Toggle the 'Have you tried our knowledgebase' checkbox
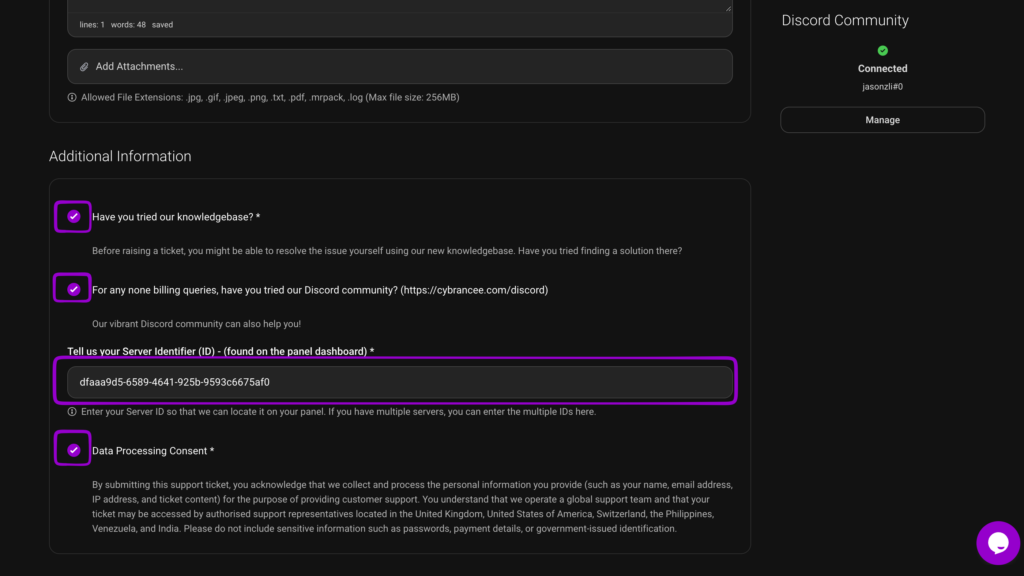Image resolution: width=1024 pixels, height=576 pixels. [73, 216]
